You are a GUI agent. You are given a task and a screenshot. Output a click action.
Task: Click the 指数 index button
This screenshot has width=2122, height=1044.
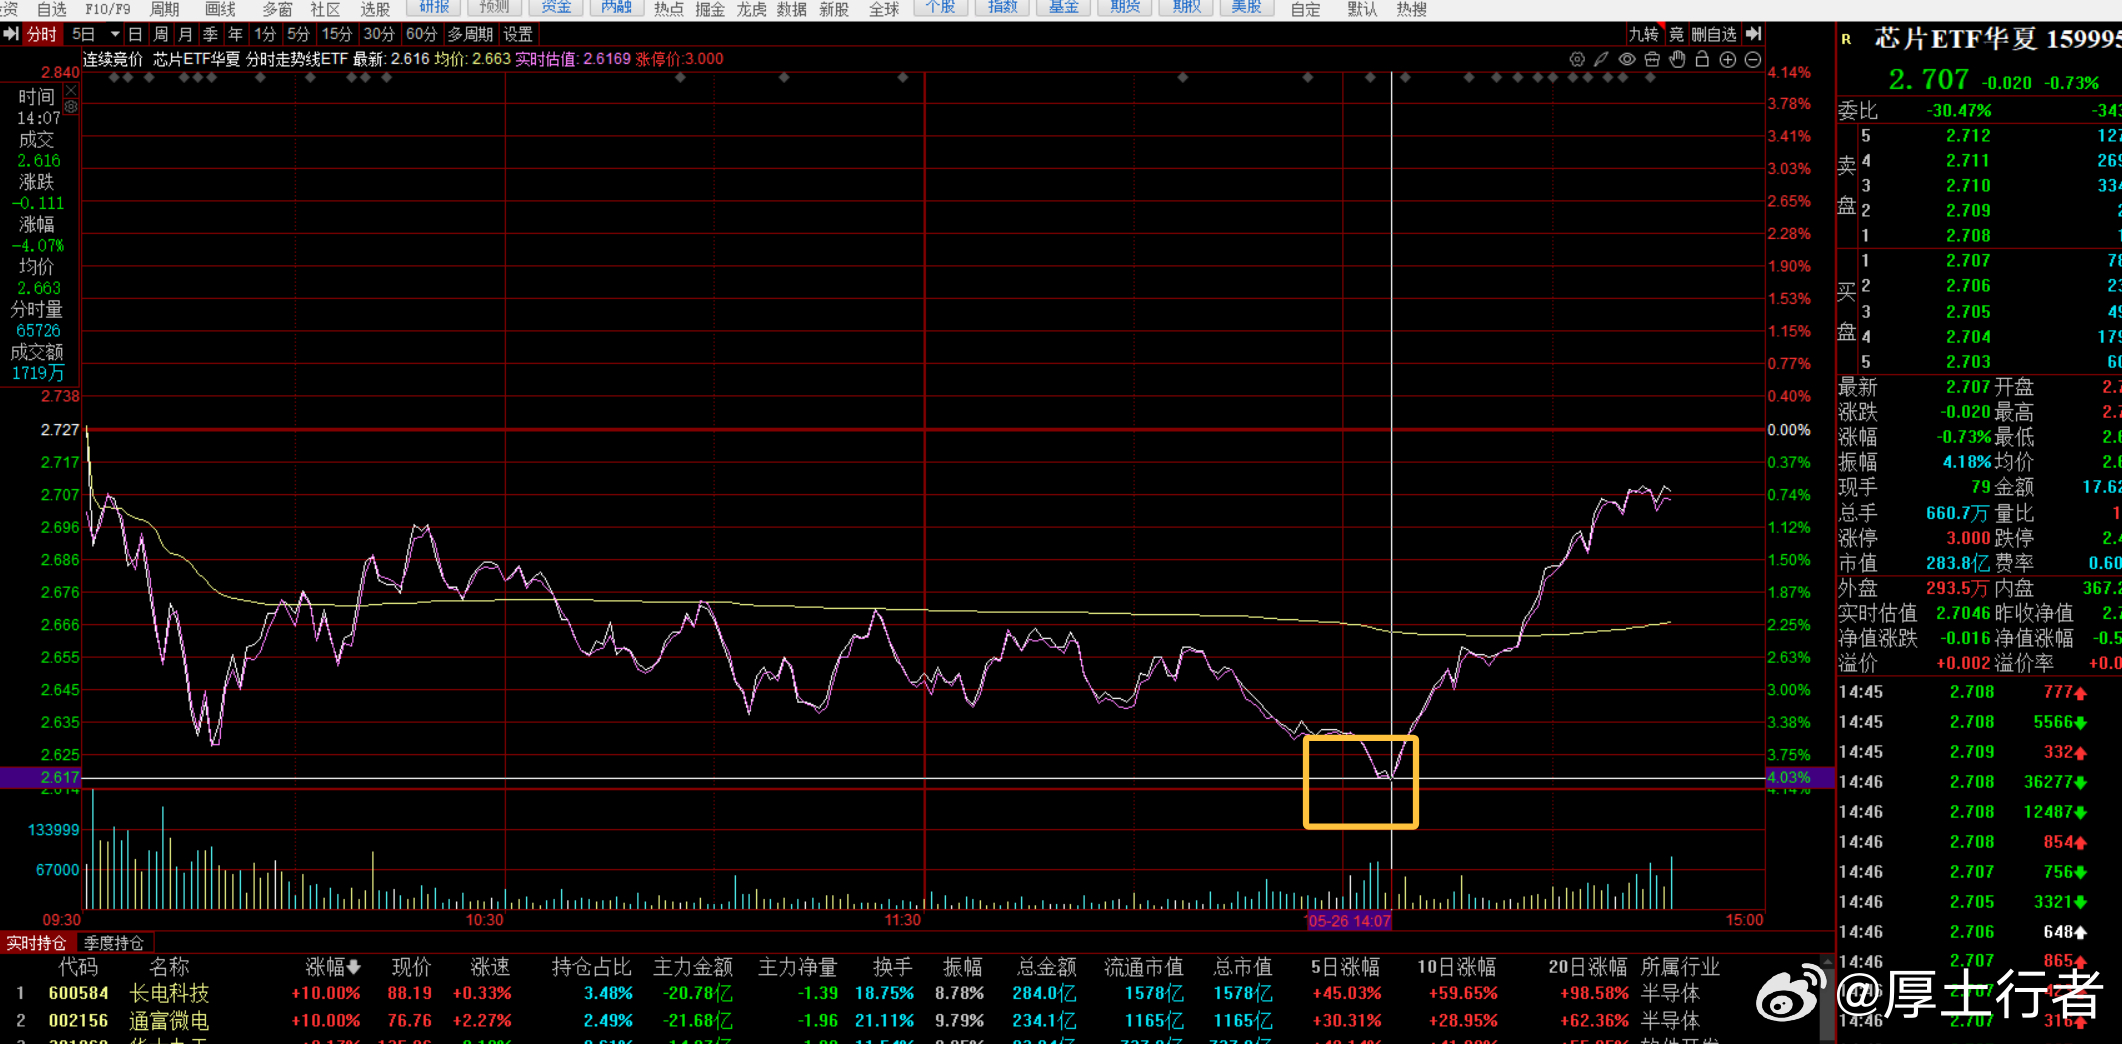1002,7
